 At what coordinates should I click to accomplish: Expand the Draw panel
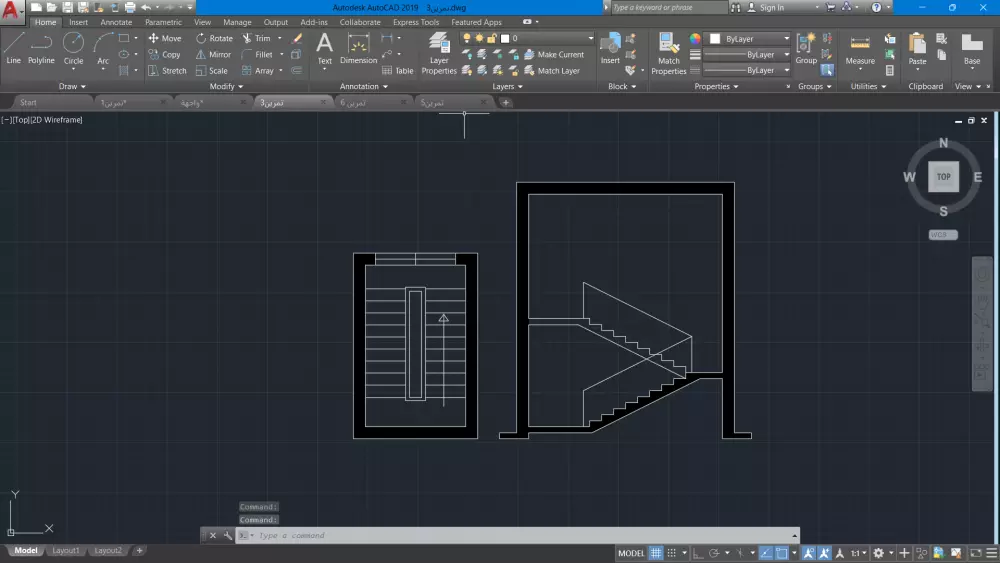[x=72, y=86]
